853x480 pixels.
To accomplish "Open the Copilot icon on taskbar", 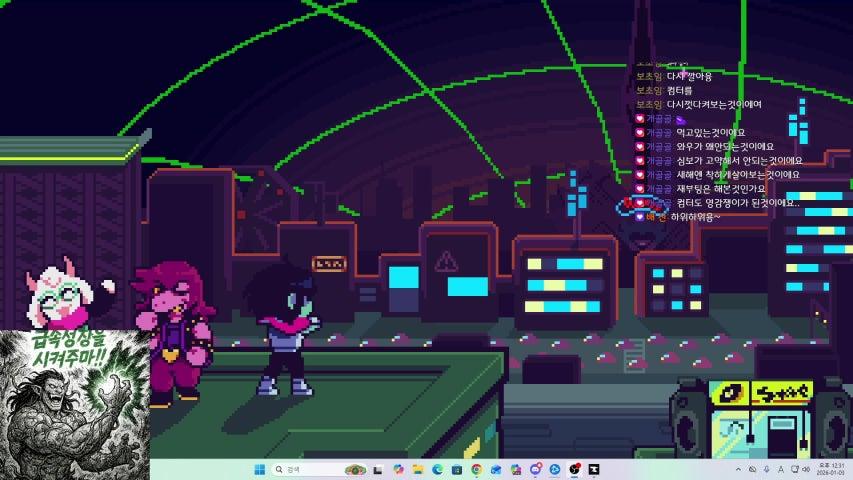I will (x=398, y=469).
